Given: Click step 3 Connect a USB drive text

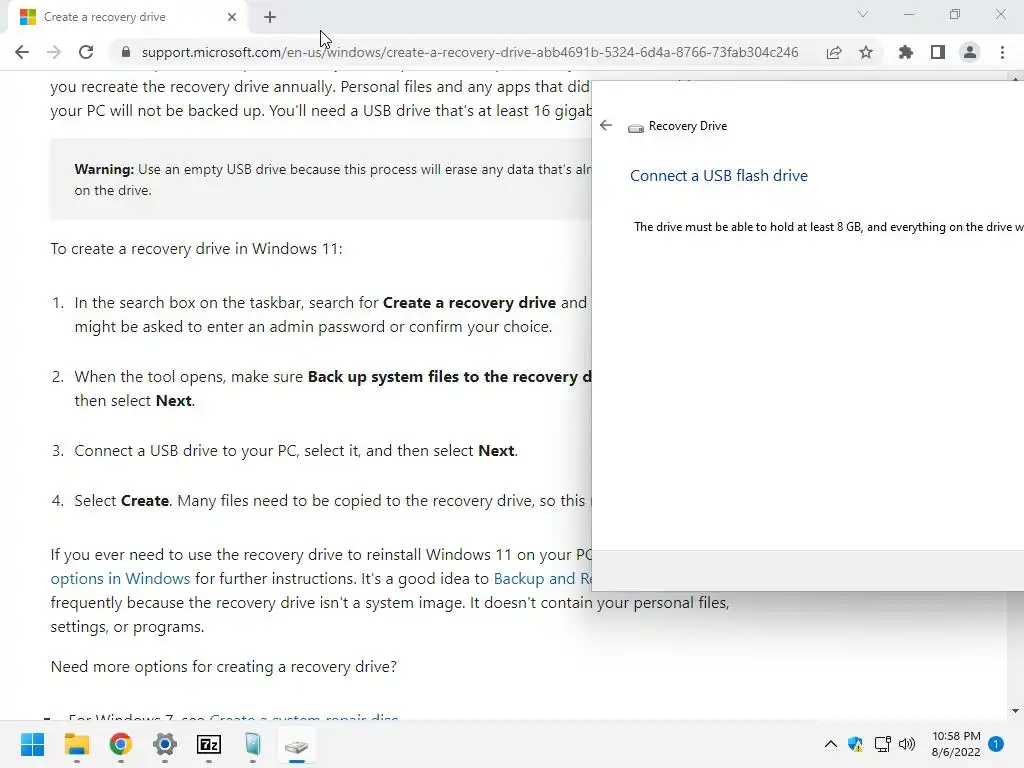Looking at the screenshot, I should [296, 451].
